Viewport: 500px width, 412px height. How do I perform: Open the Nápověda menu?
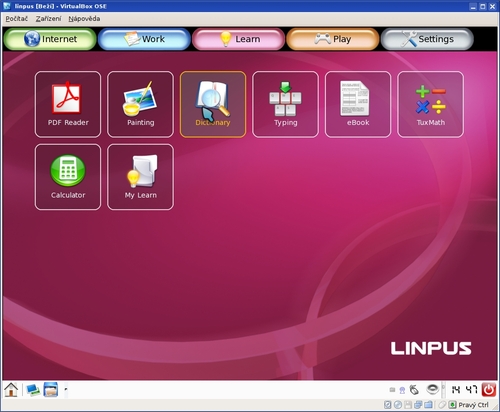(x=84, y=19)
